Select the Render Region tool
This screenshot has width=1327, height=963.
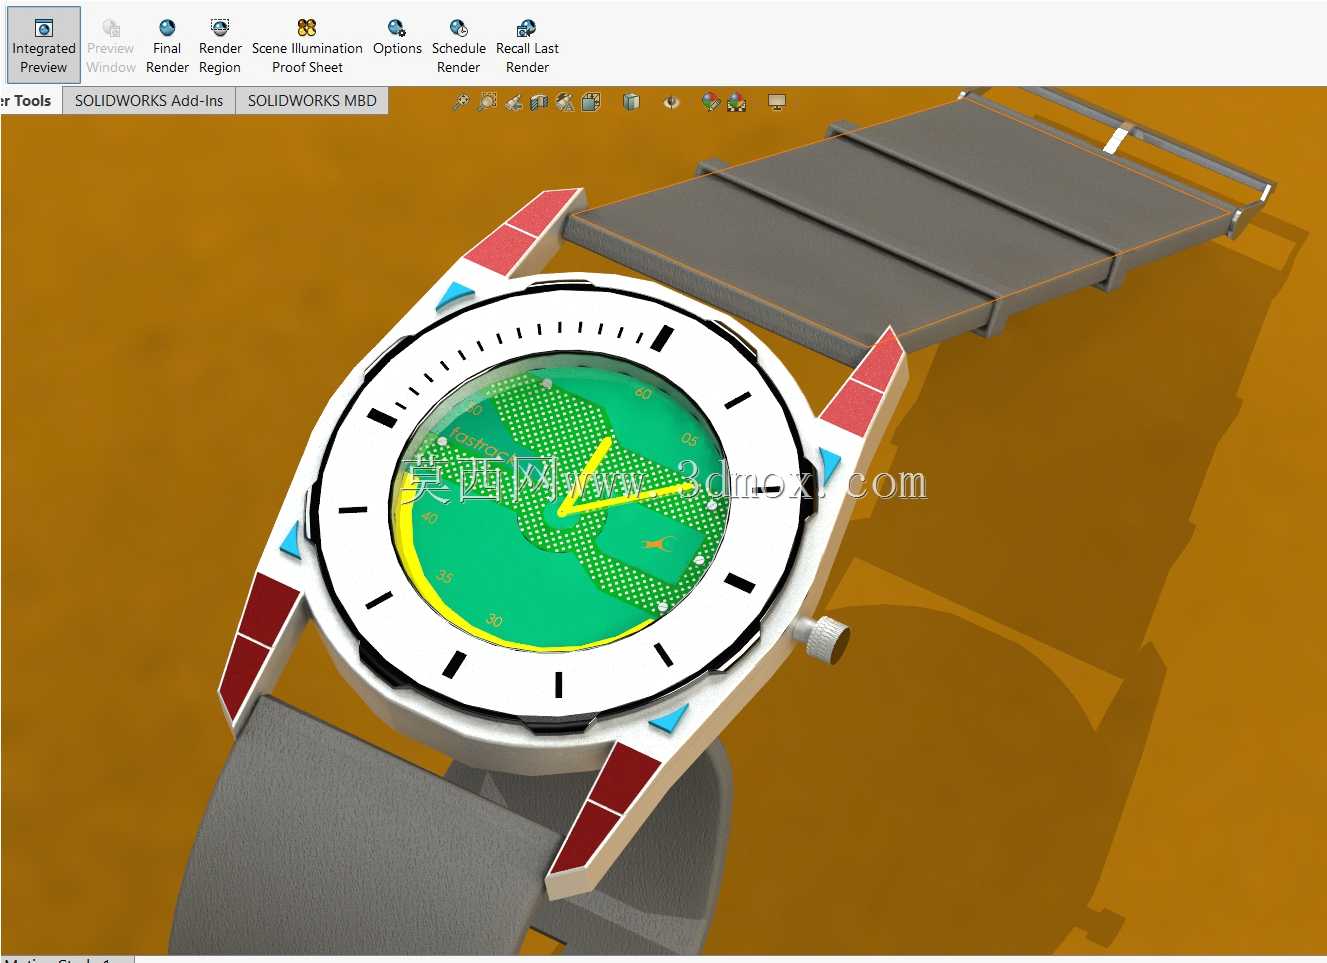220,46
